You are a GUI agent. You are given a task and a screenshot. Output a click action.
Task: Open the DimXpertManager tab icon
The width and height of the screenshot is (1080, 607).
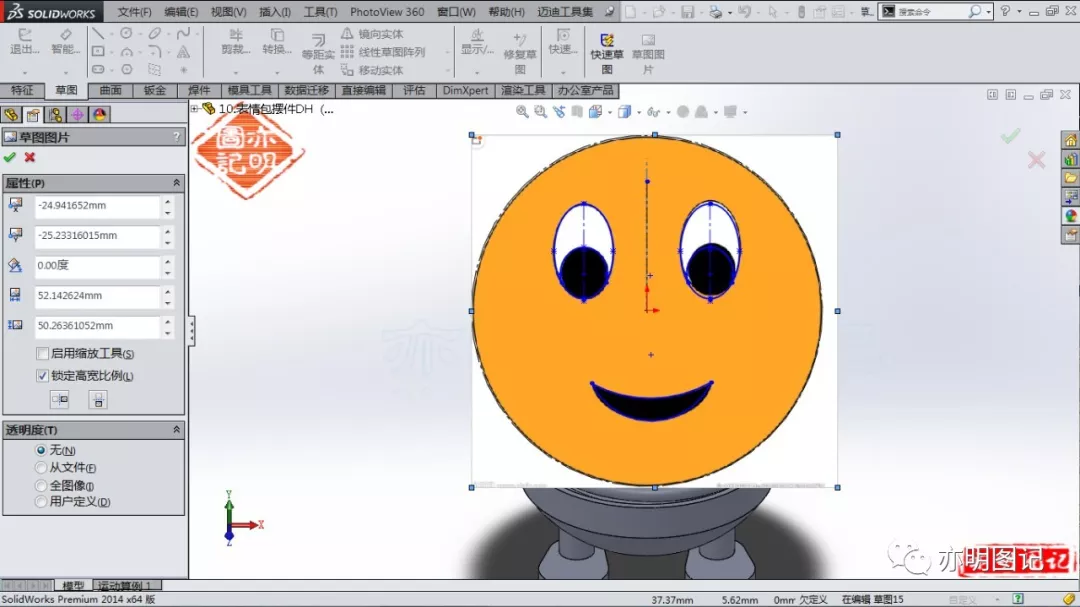77,114
